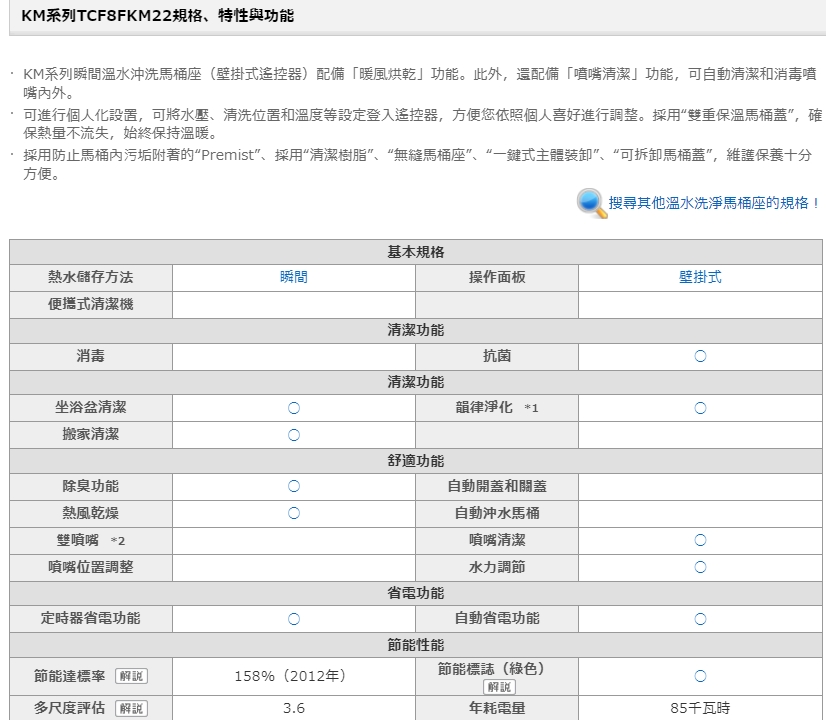
Task: Click the circle mark for 水力調節
Action: point(700,567)
